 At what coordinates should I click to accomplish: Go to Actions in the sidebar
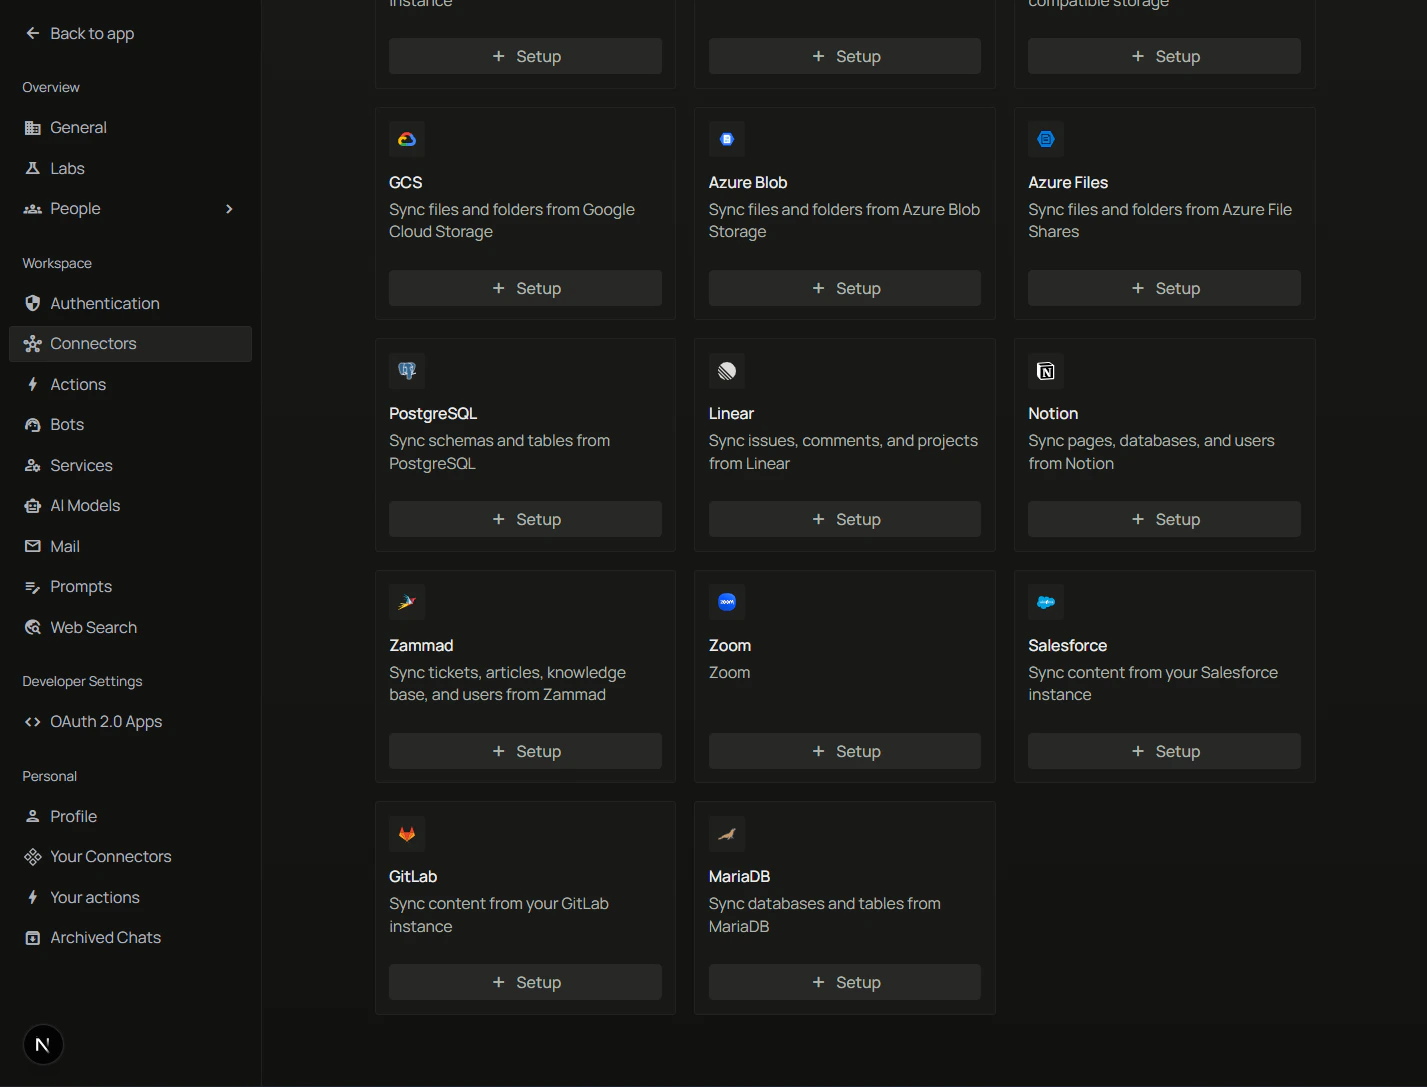pos(130,384)
